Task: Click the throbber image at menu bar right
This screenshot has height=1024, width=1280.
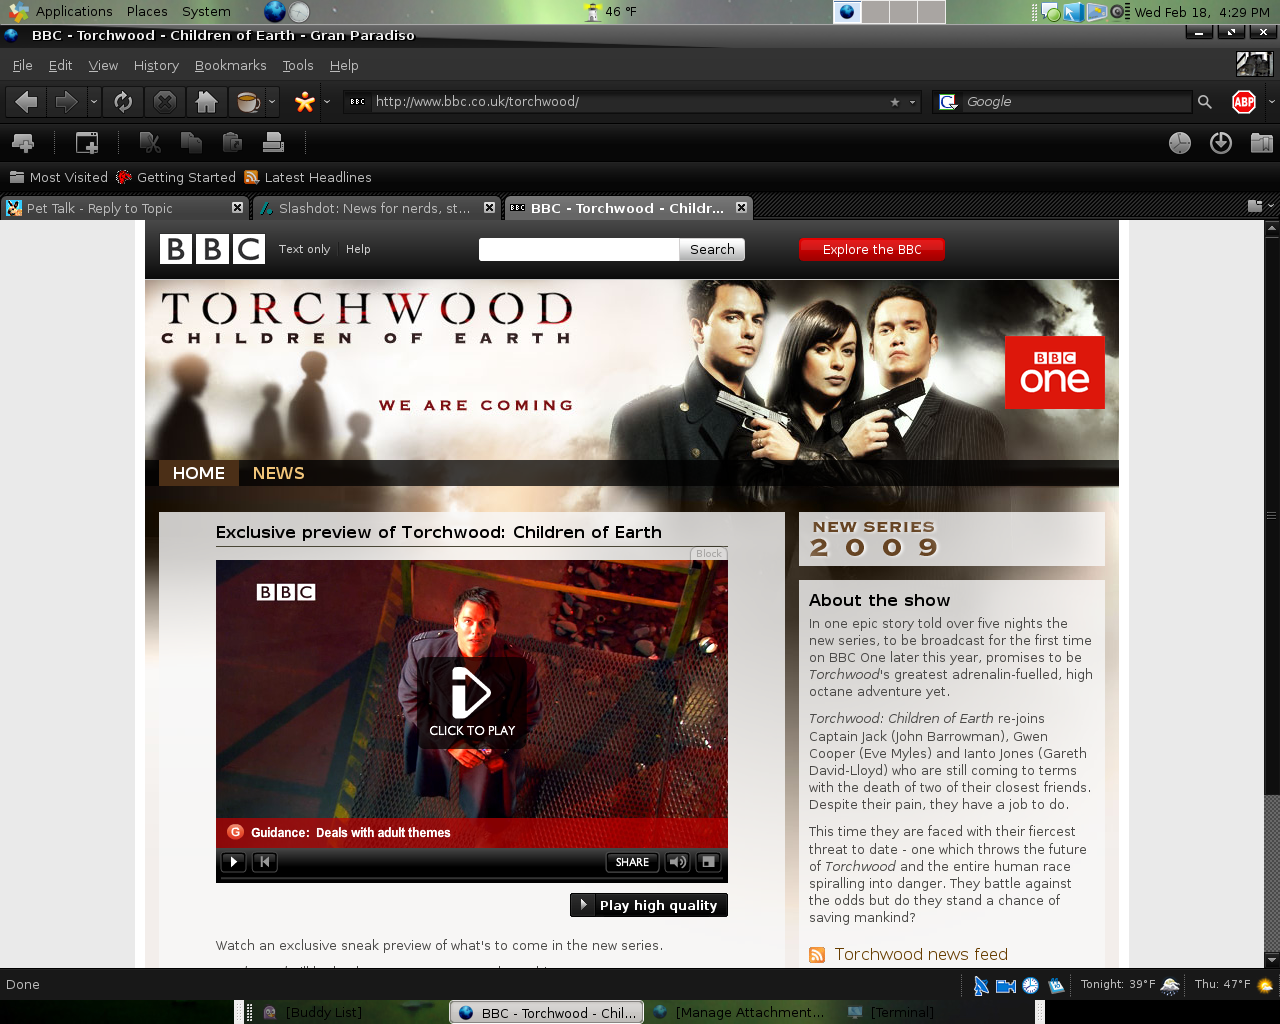Action: point(1255,65)
